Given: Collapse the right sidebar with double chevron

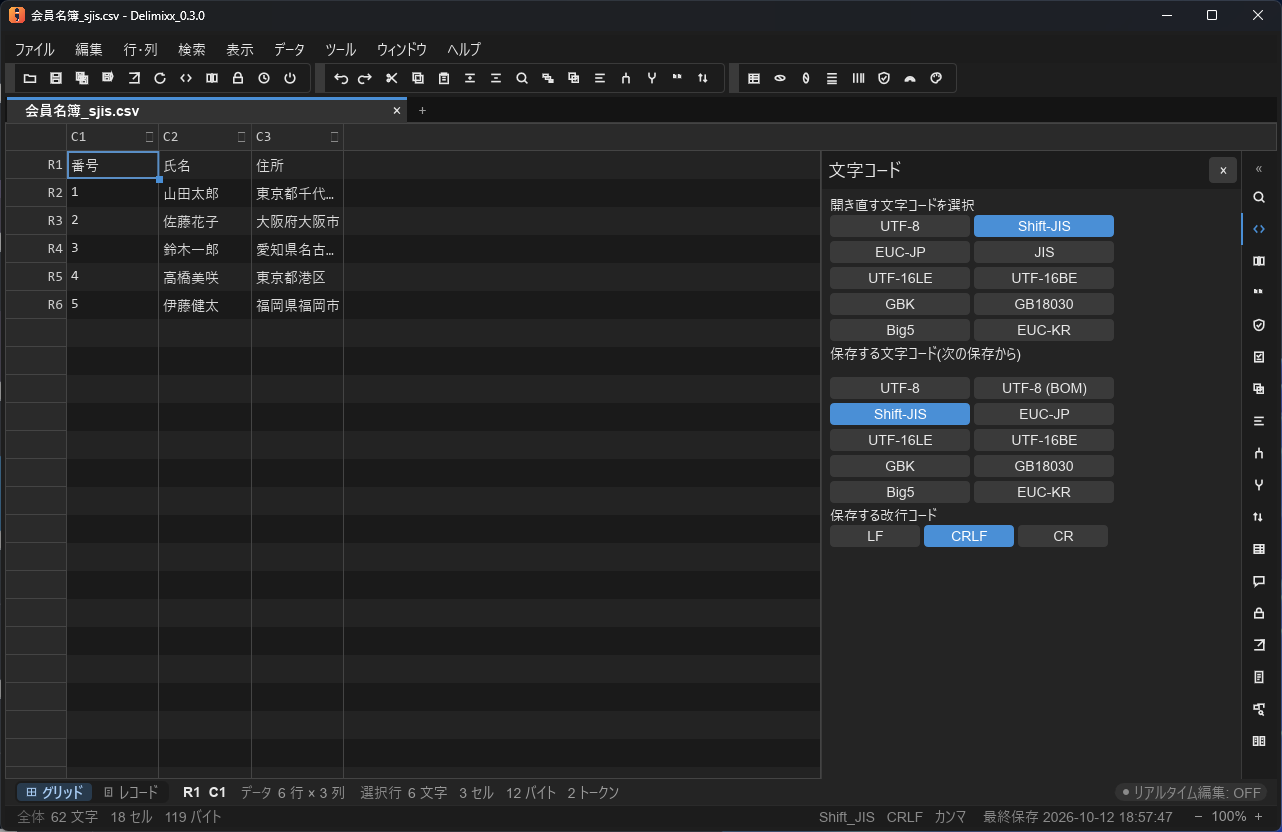Looking at the screenshot, I should click(1259, 168).
